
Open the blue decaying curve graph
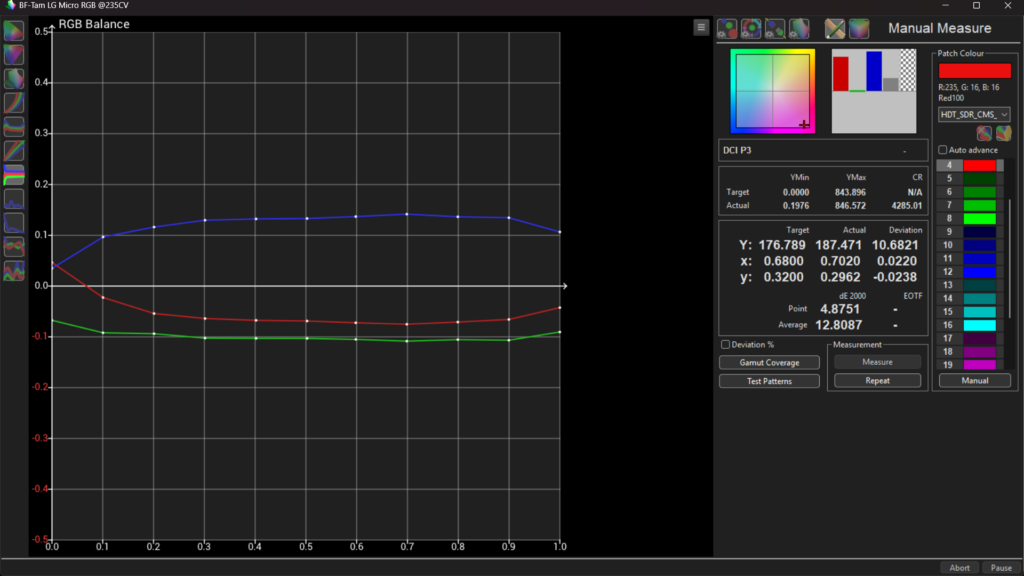point(14,223)
